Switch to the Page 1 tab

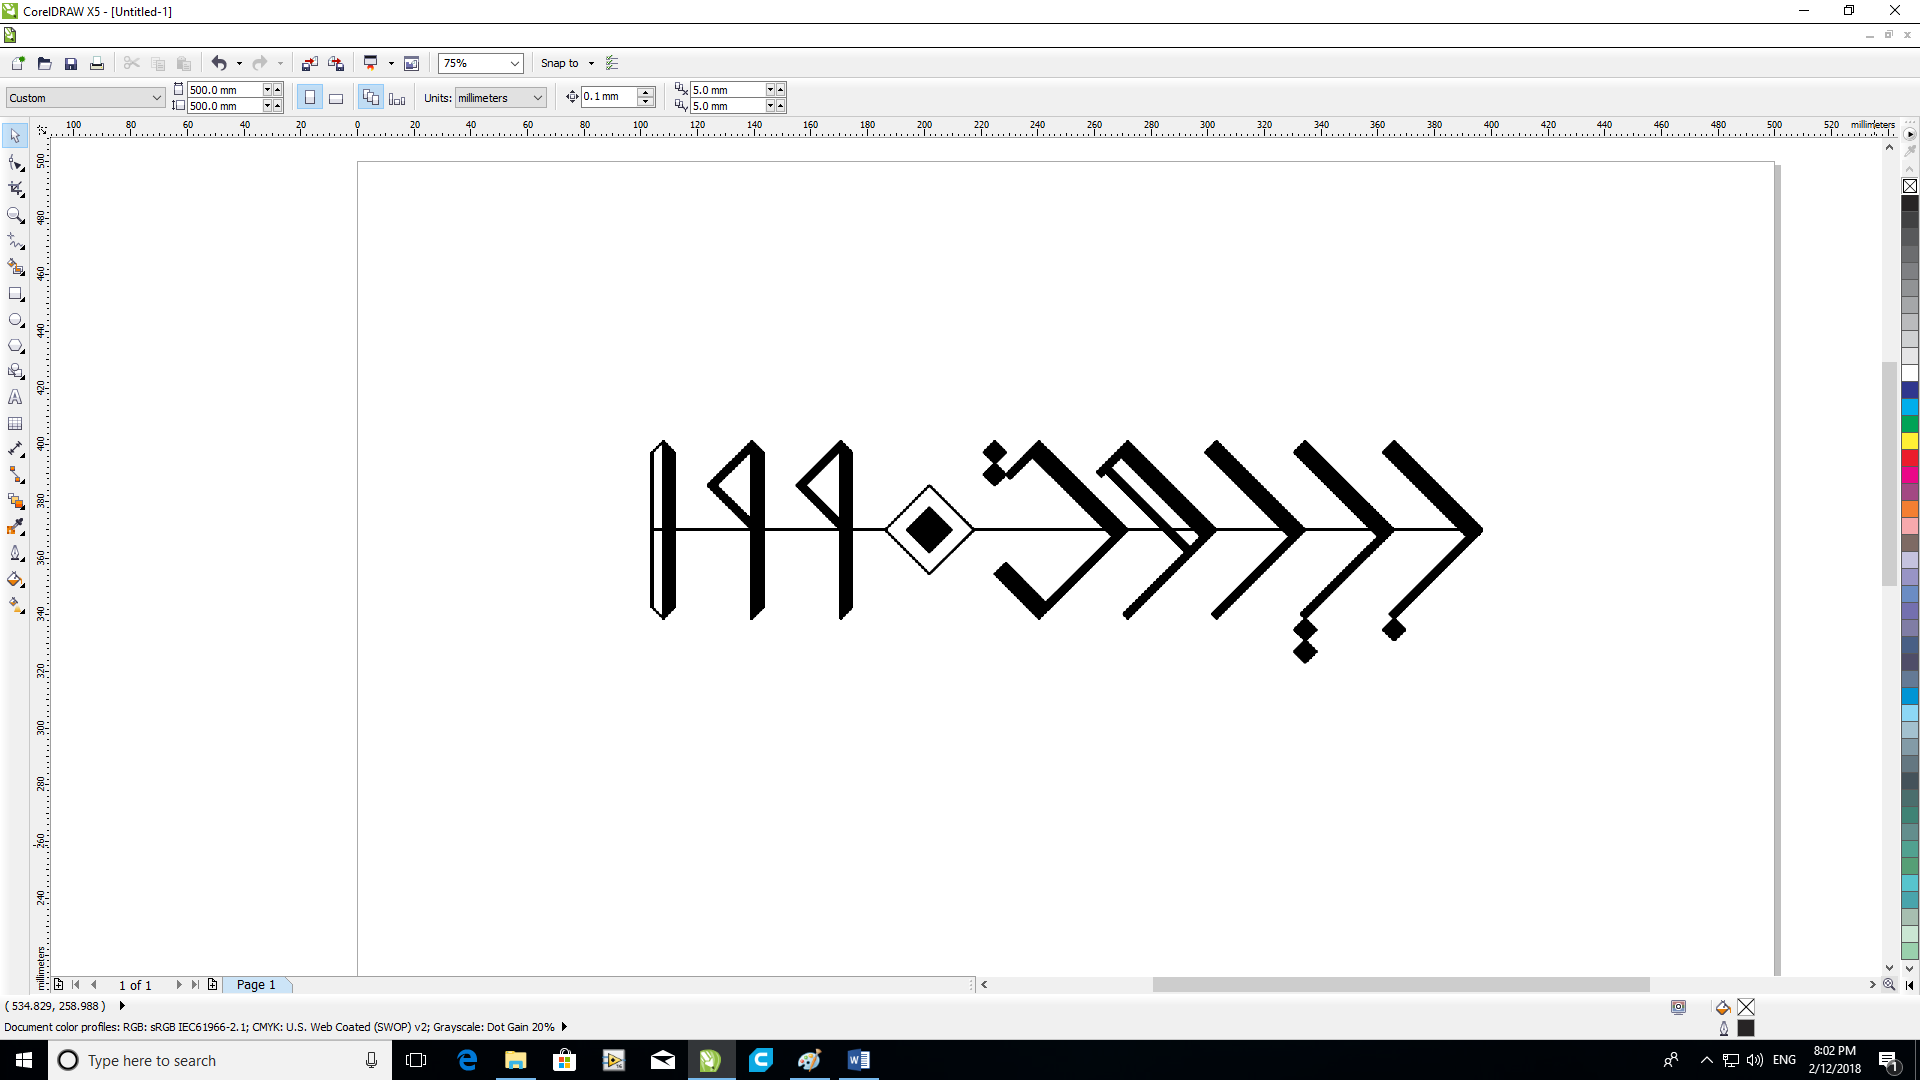(257, 985)
